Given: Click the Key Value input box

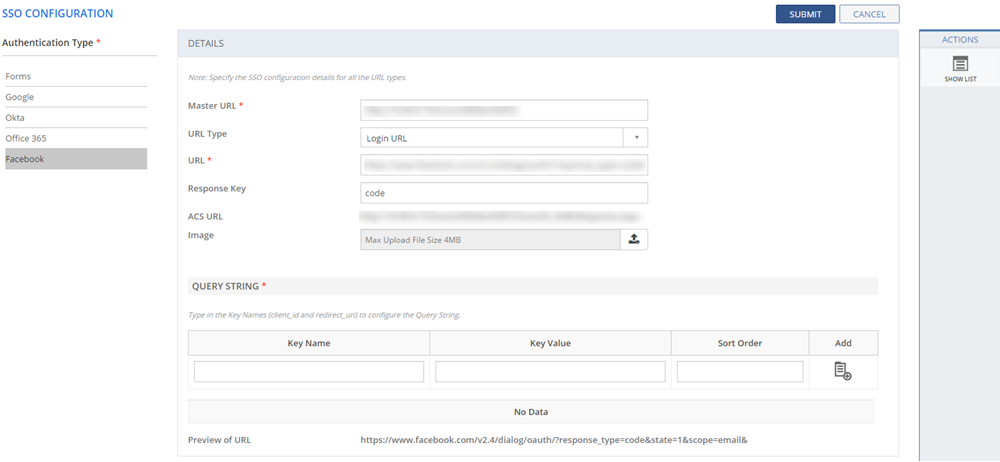Looking at the screenshot, I should (x=550, y=372).
